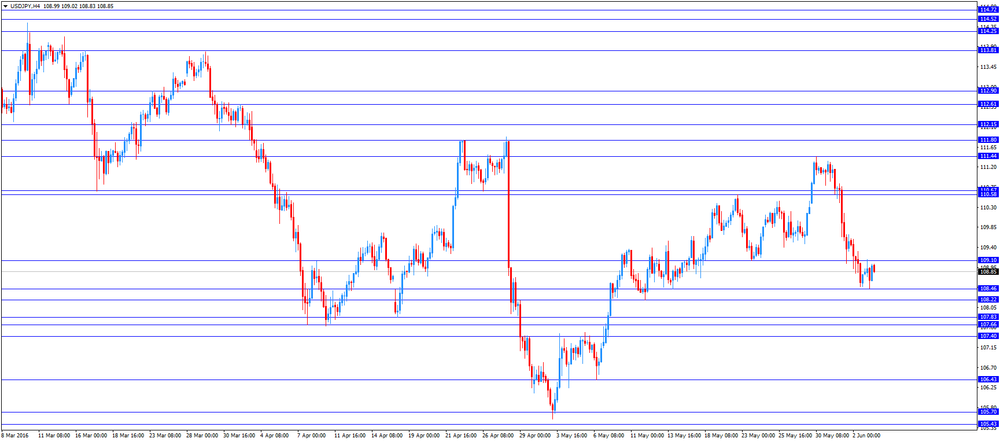This screenshot has height=442, width=1000.
Task: Select the 112.90 price level label
Action: (989, 91)
